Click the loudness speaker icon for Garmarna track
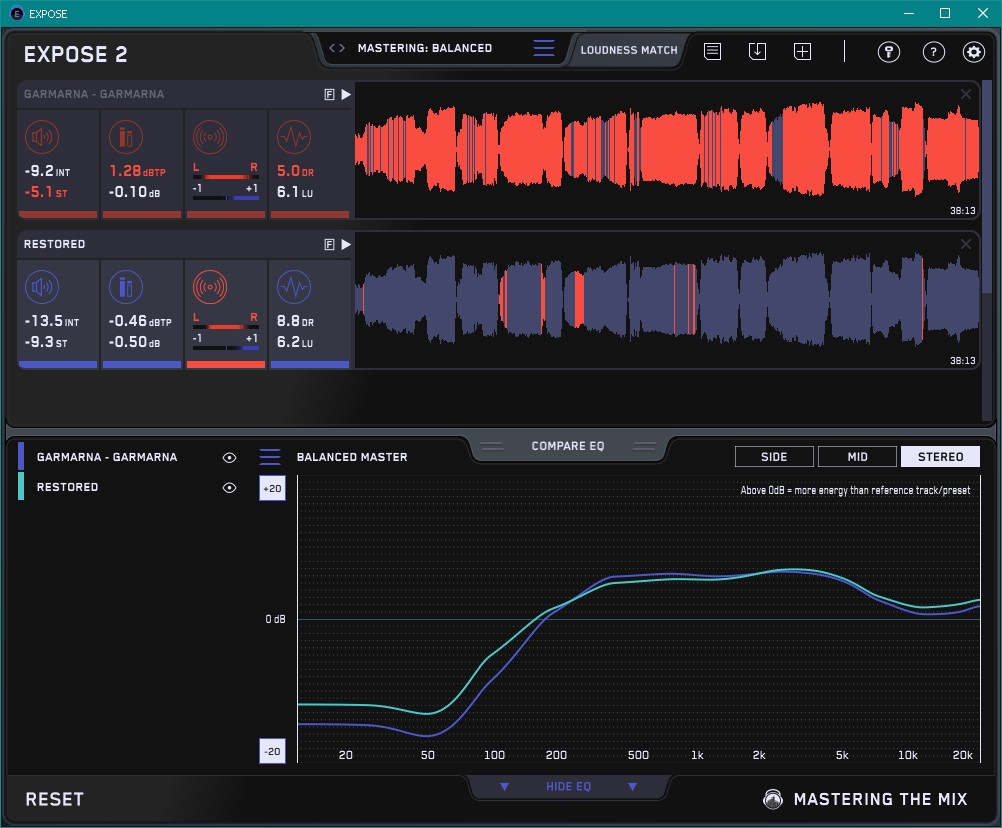The width and height of the screenshot is (1002, 828). click(41, 137)
